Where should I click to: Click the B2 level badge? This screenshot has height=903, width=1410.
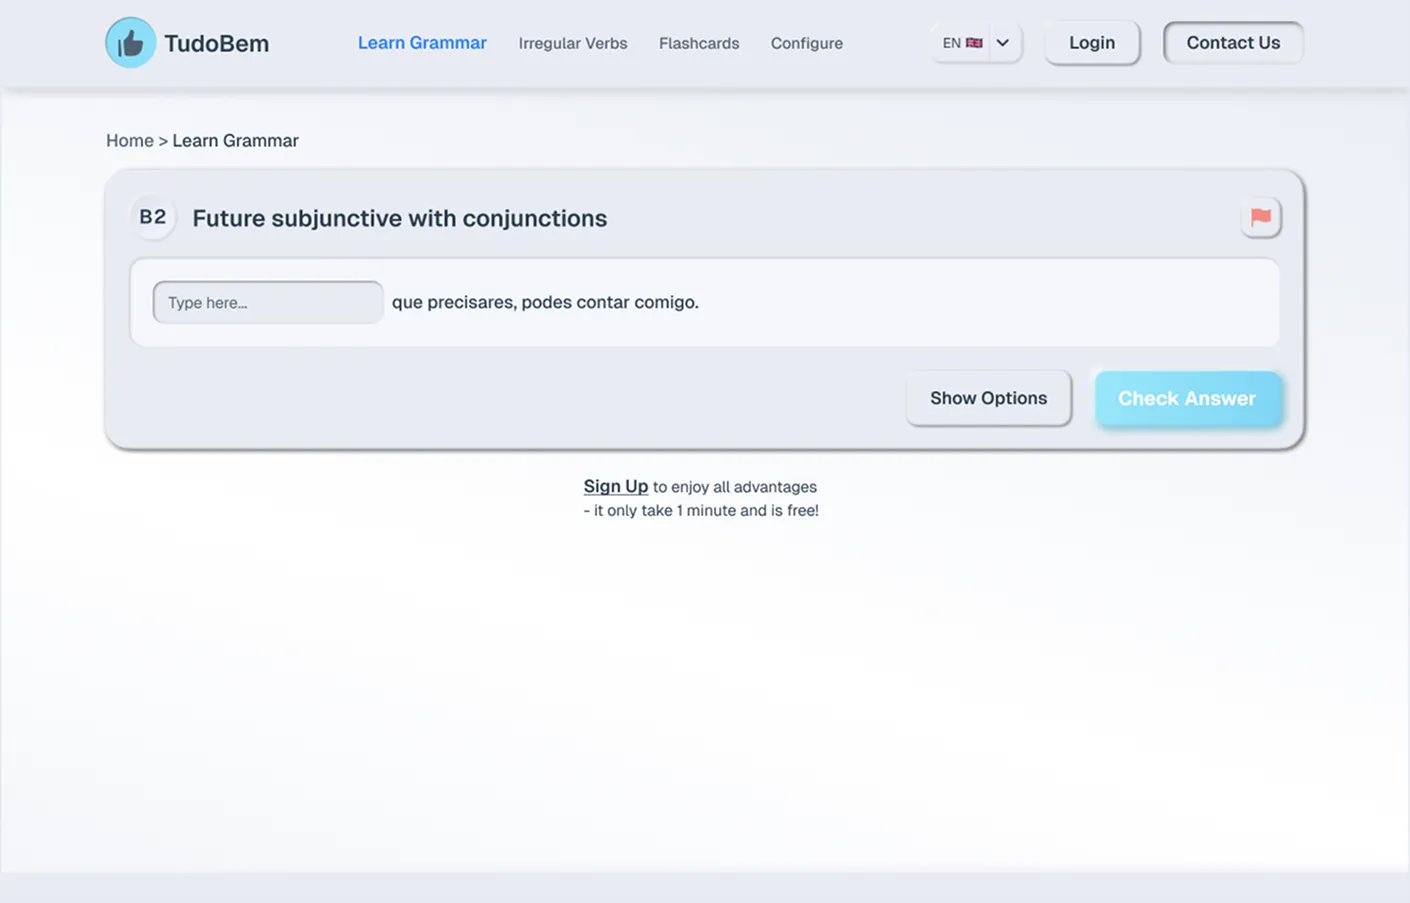tap(153, 217)
